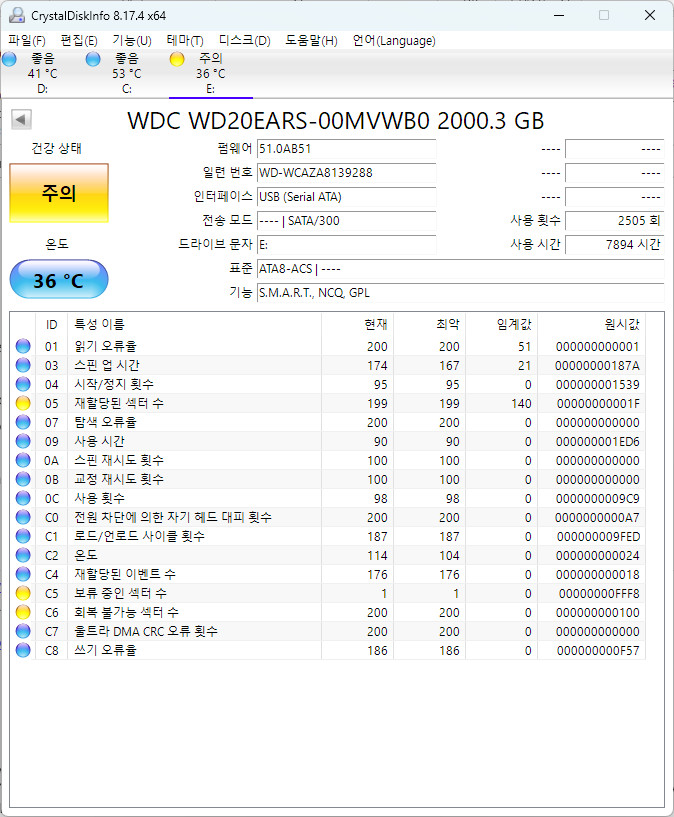Click the 임계값 column header

coord(501,325)
